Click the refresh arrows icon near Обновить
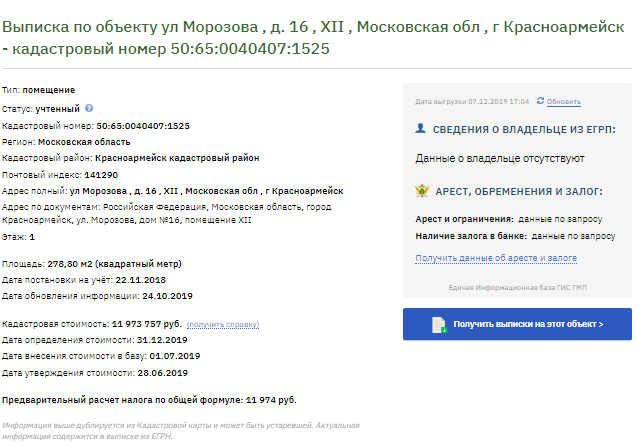This screenshot has height=445, width=638. [x=540, y=100]
